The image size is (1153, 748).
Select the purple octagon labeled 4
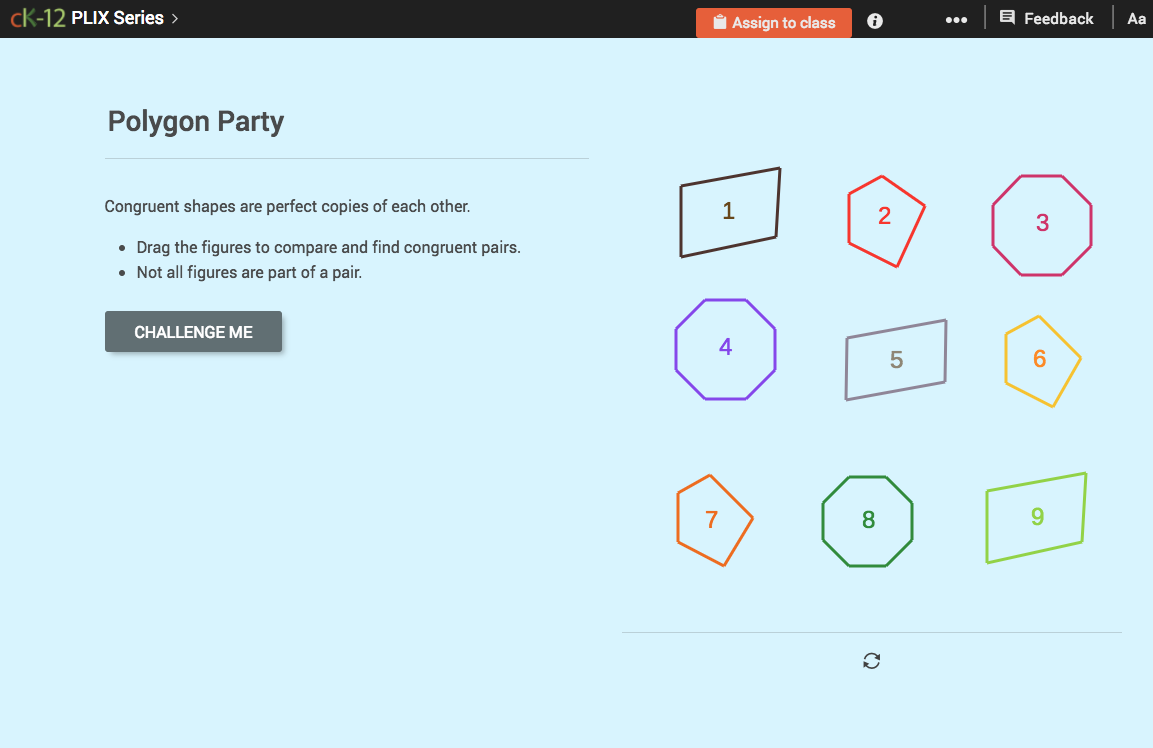click(x=724, y=347)
